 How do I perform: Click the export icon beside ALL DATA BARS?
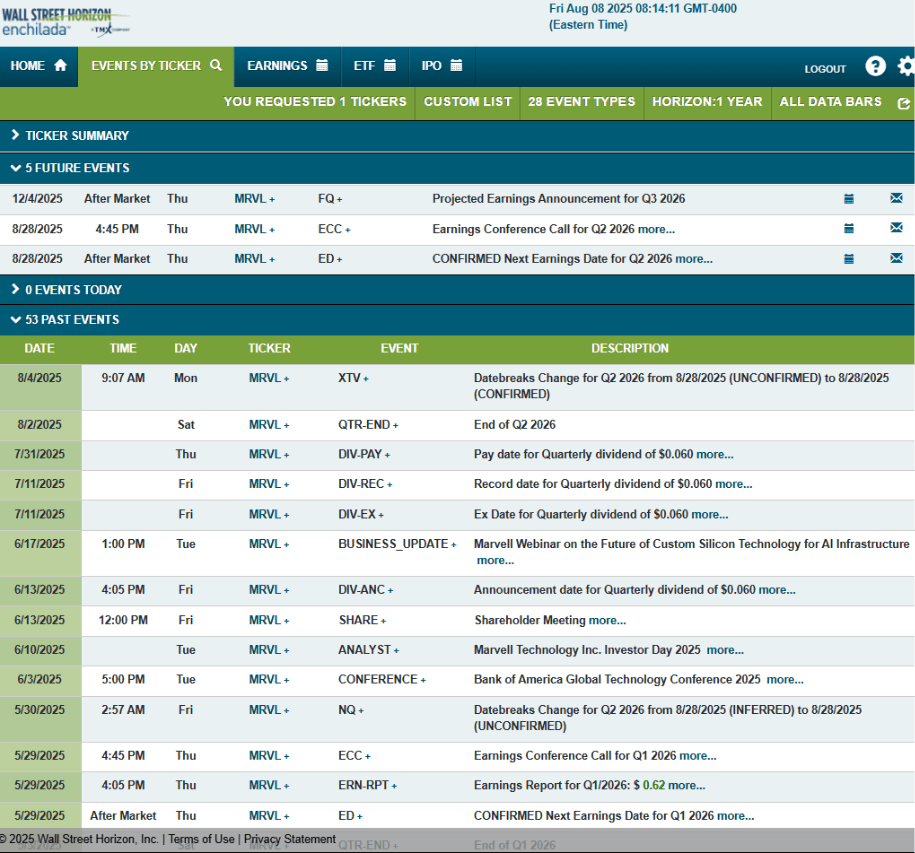[903, 103]
